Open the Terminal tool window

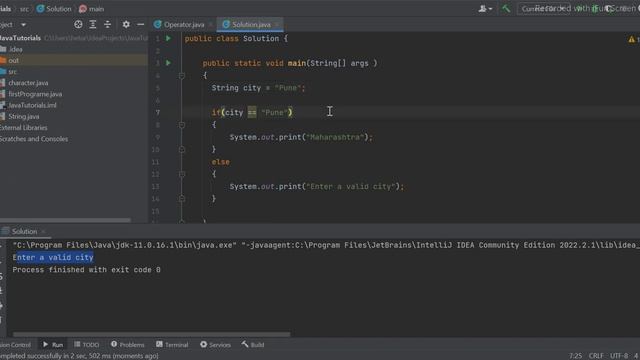pos(172,344)
